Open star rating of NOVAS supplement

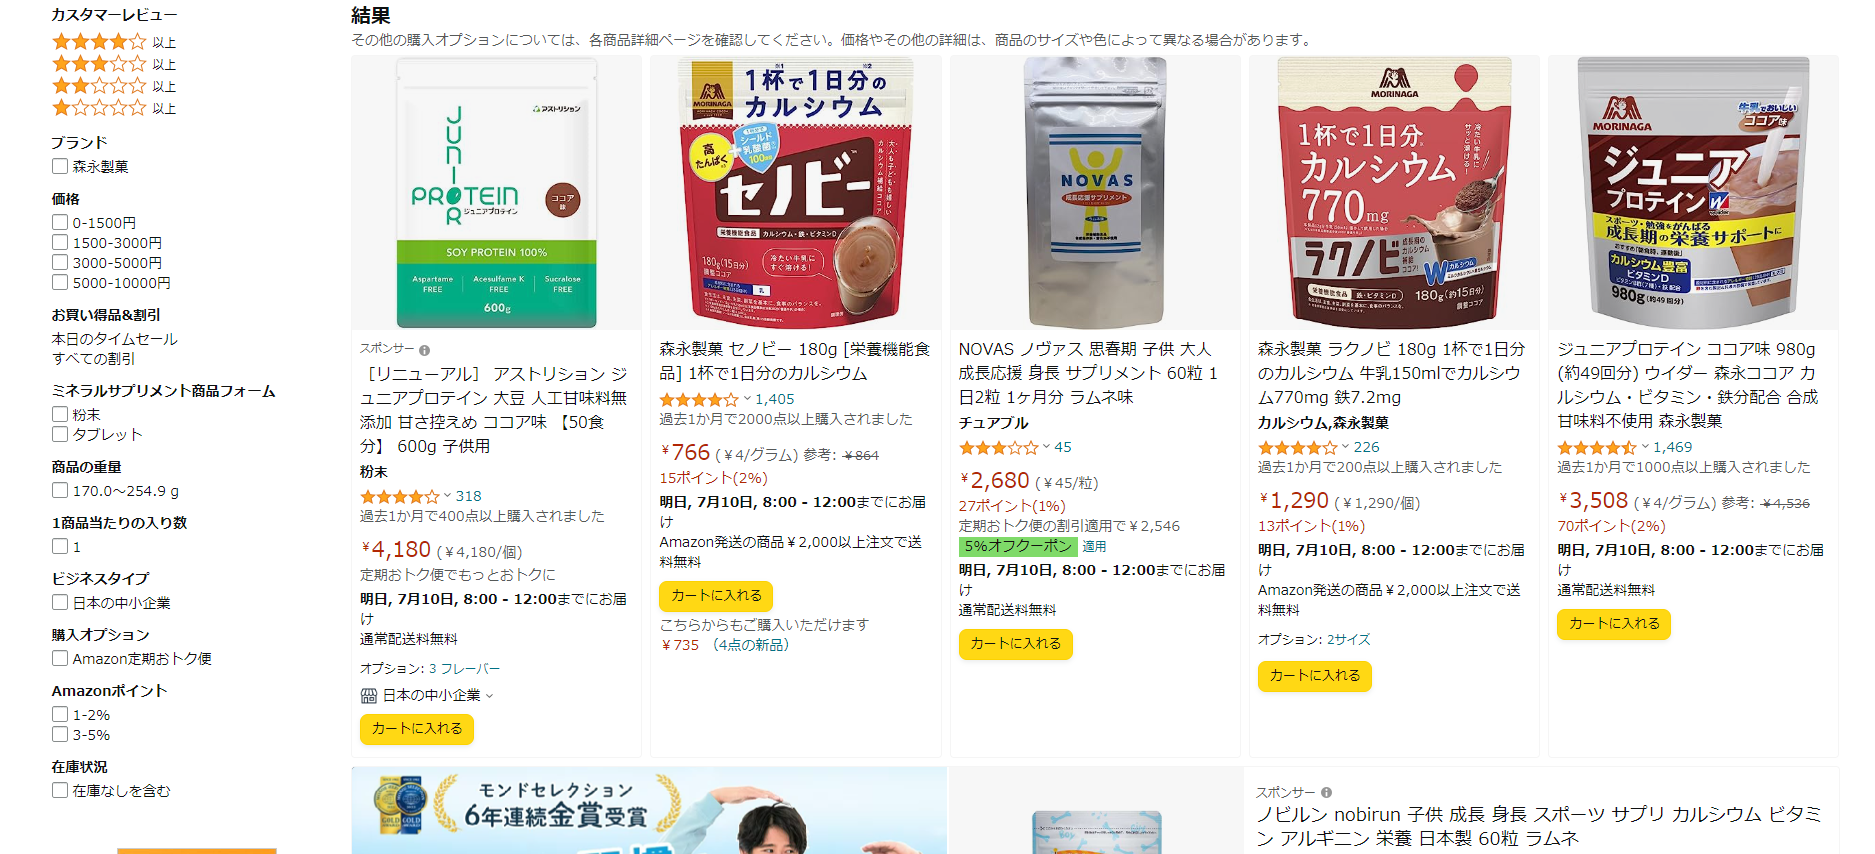(x=998, y=448)
